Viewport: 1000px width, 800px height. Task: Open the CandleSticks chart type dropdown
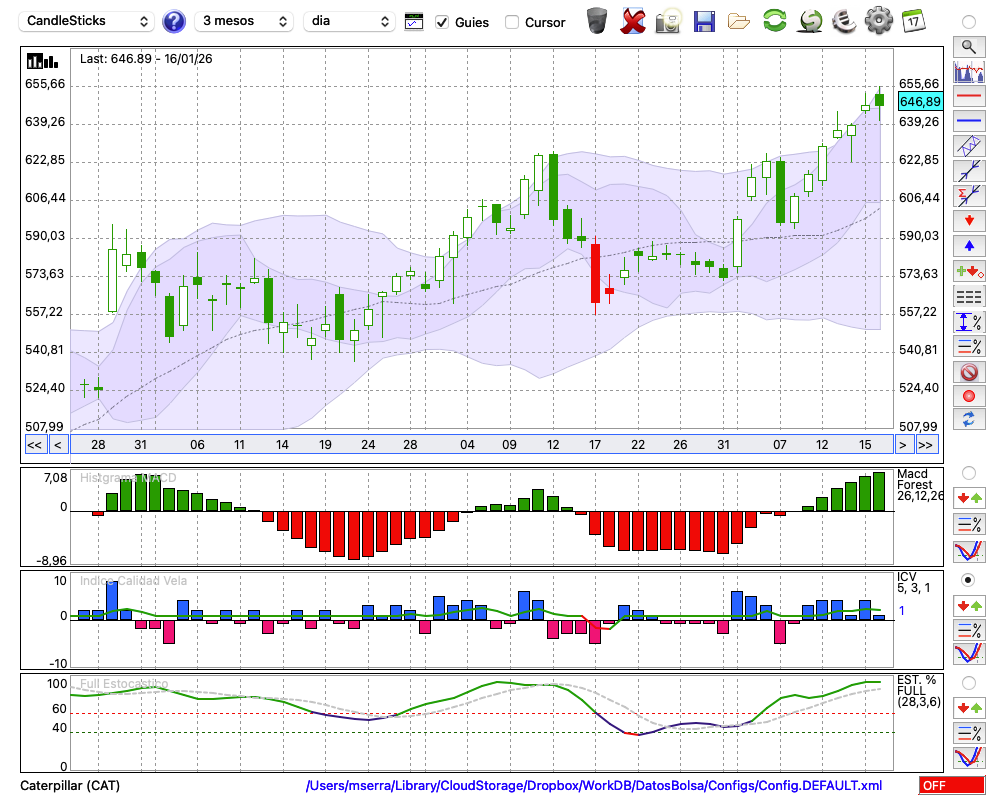tap(87, 21)
